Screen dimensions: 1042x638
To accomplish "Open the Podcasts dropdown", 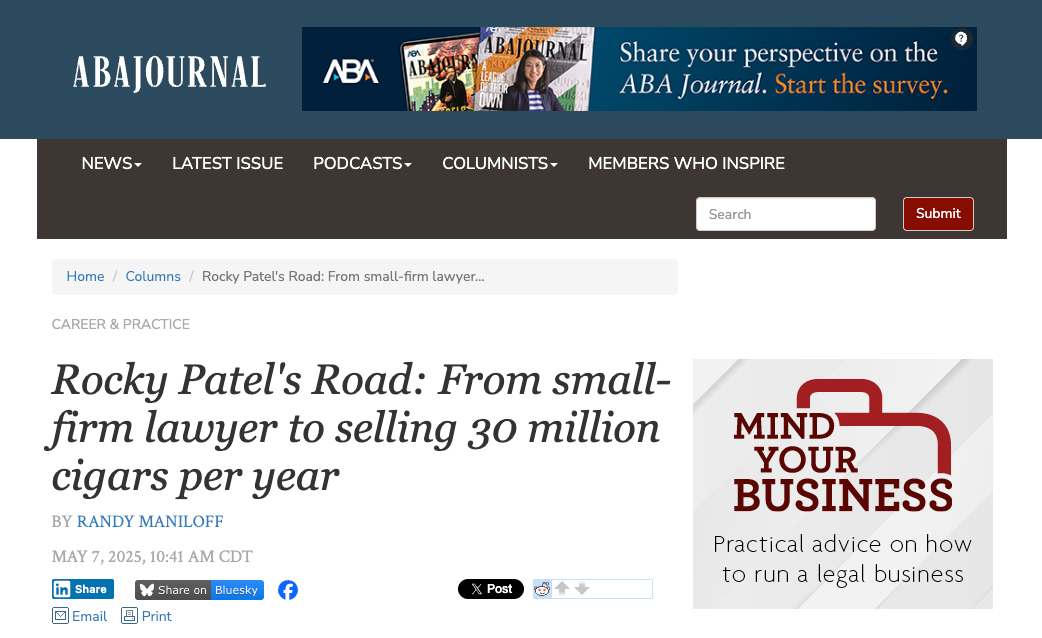I will pyautogui.click(x=362, y=163).
